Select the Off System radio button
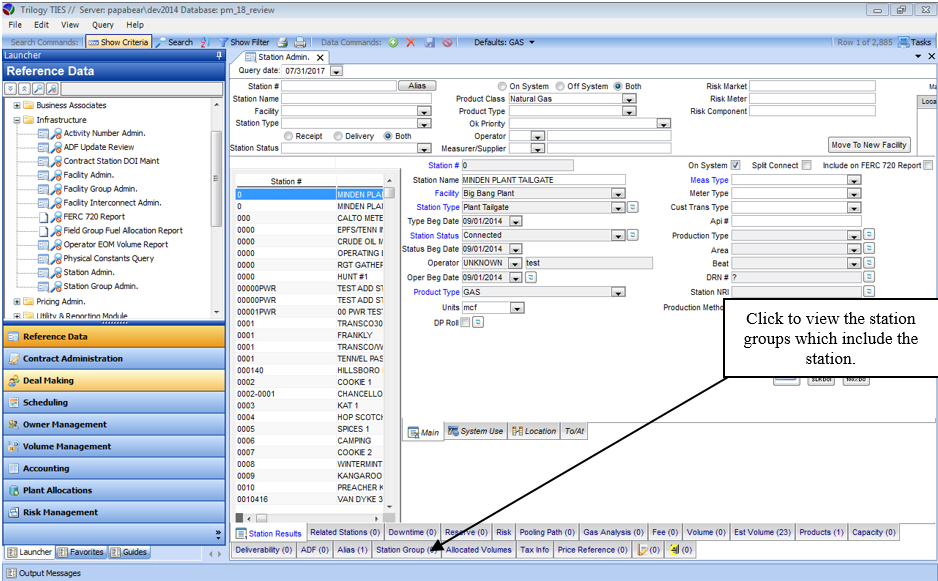The width and height of the screenshot is (938, 581). 561,87
